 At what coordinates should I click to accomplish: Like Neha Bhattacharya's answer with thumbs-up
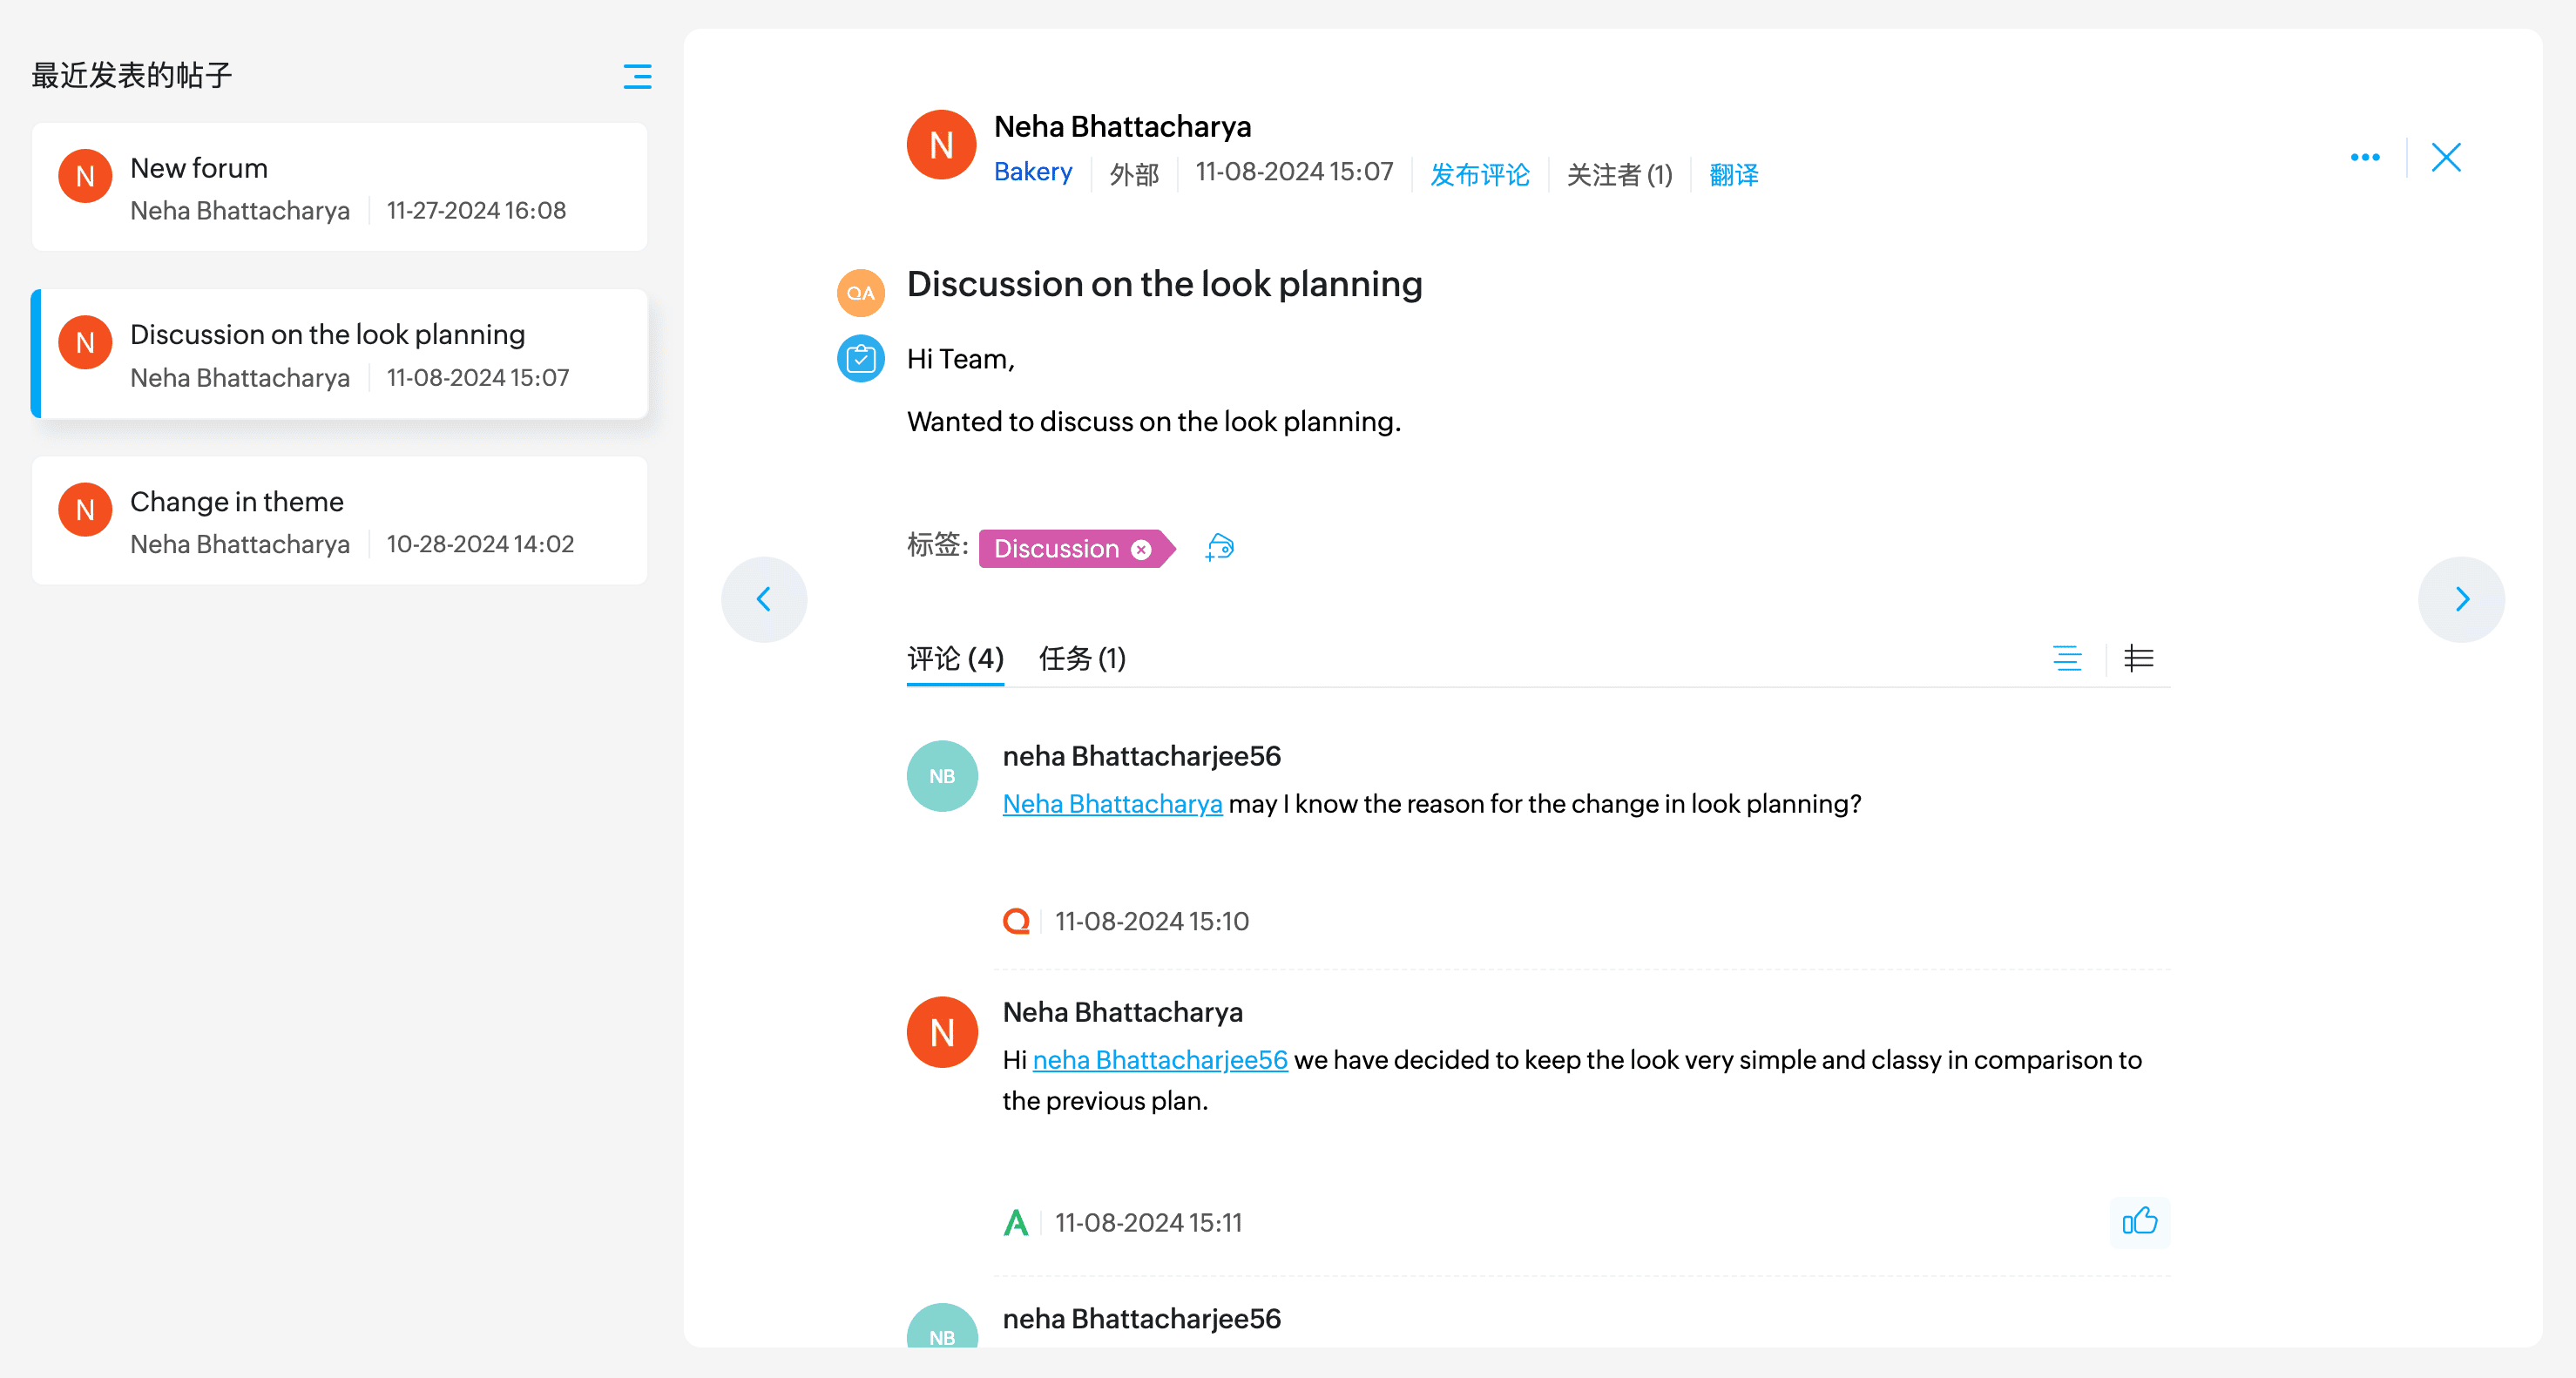click(2139, 1221)
